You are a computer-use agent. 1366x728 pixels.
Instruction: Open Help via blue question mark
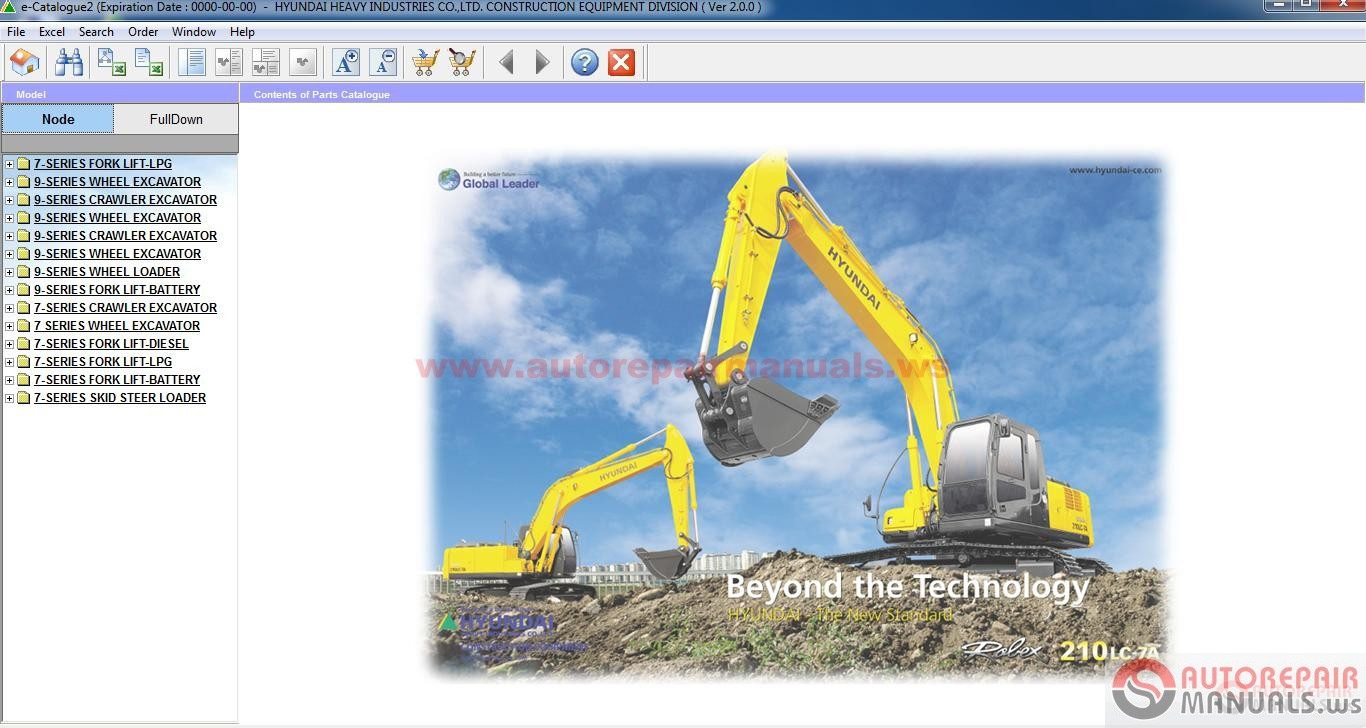point(585,62)
